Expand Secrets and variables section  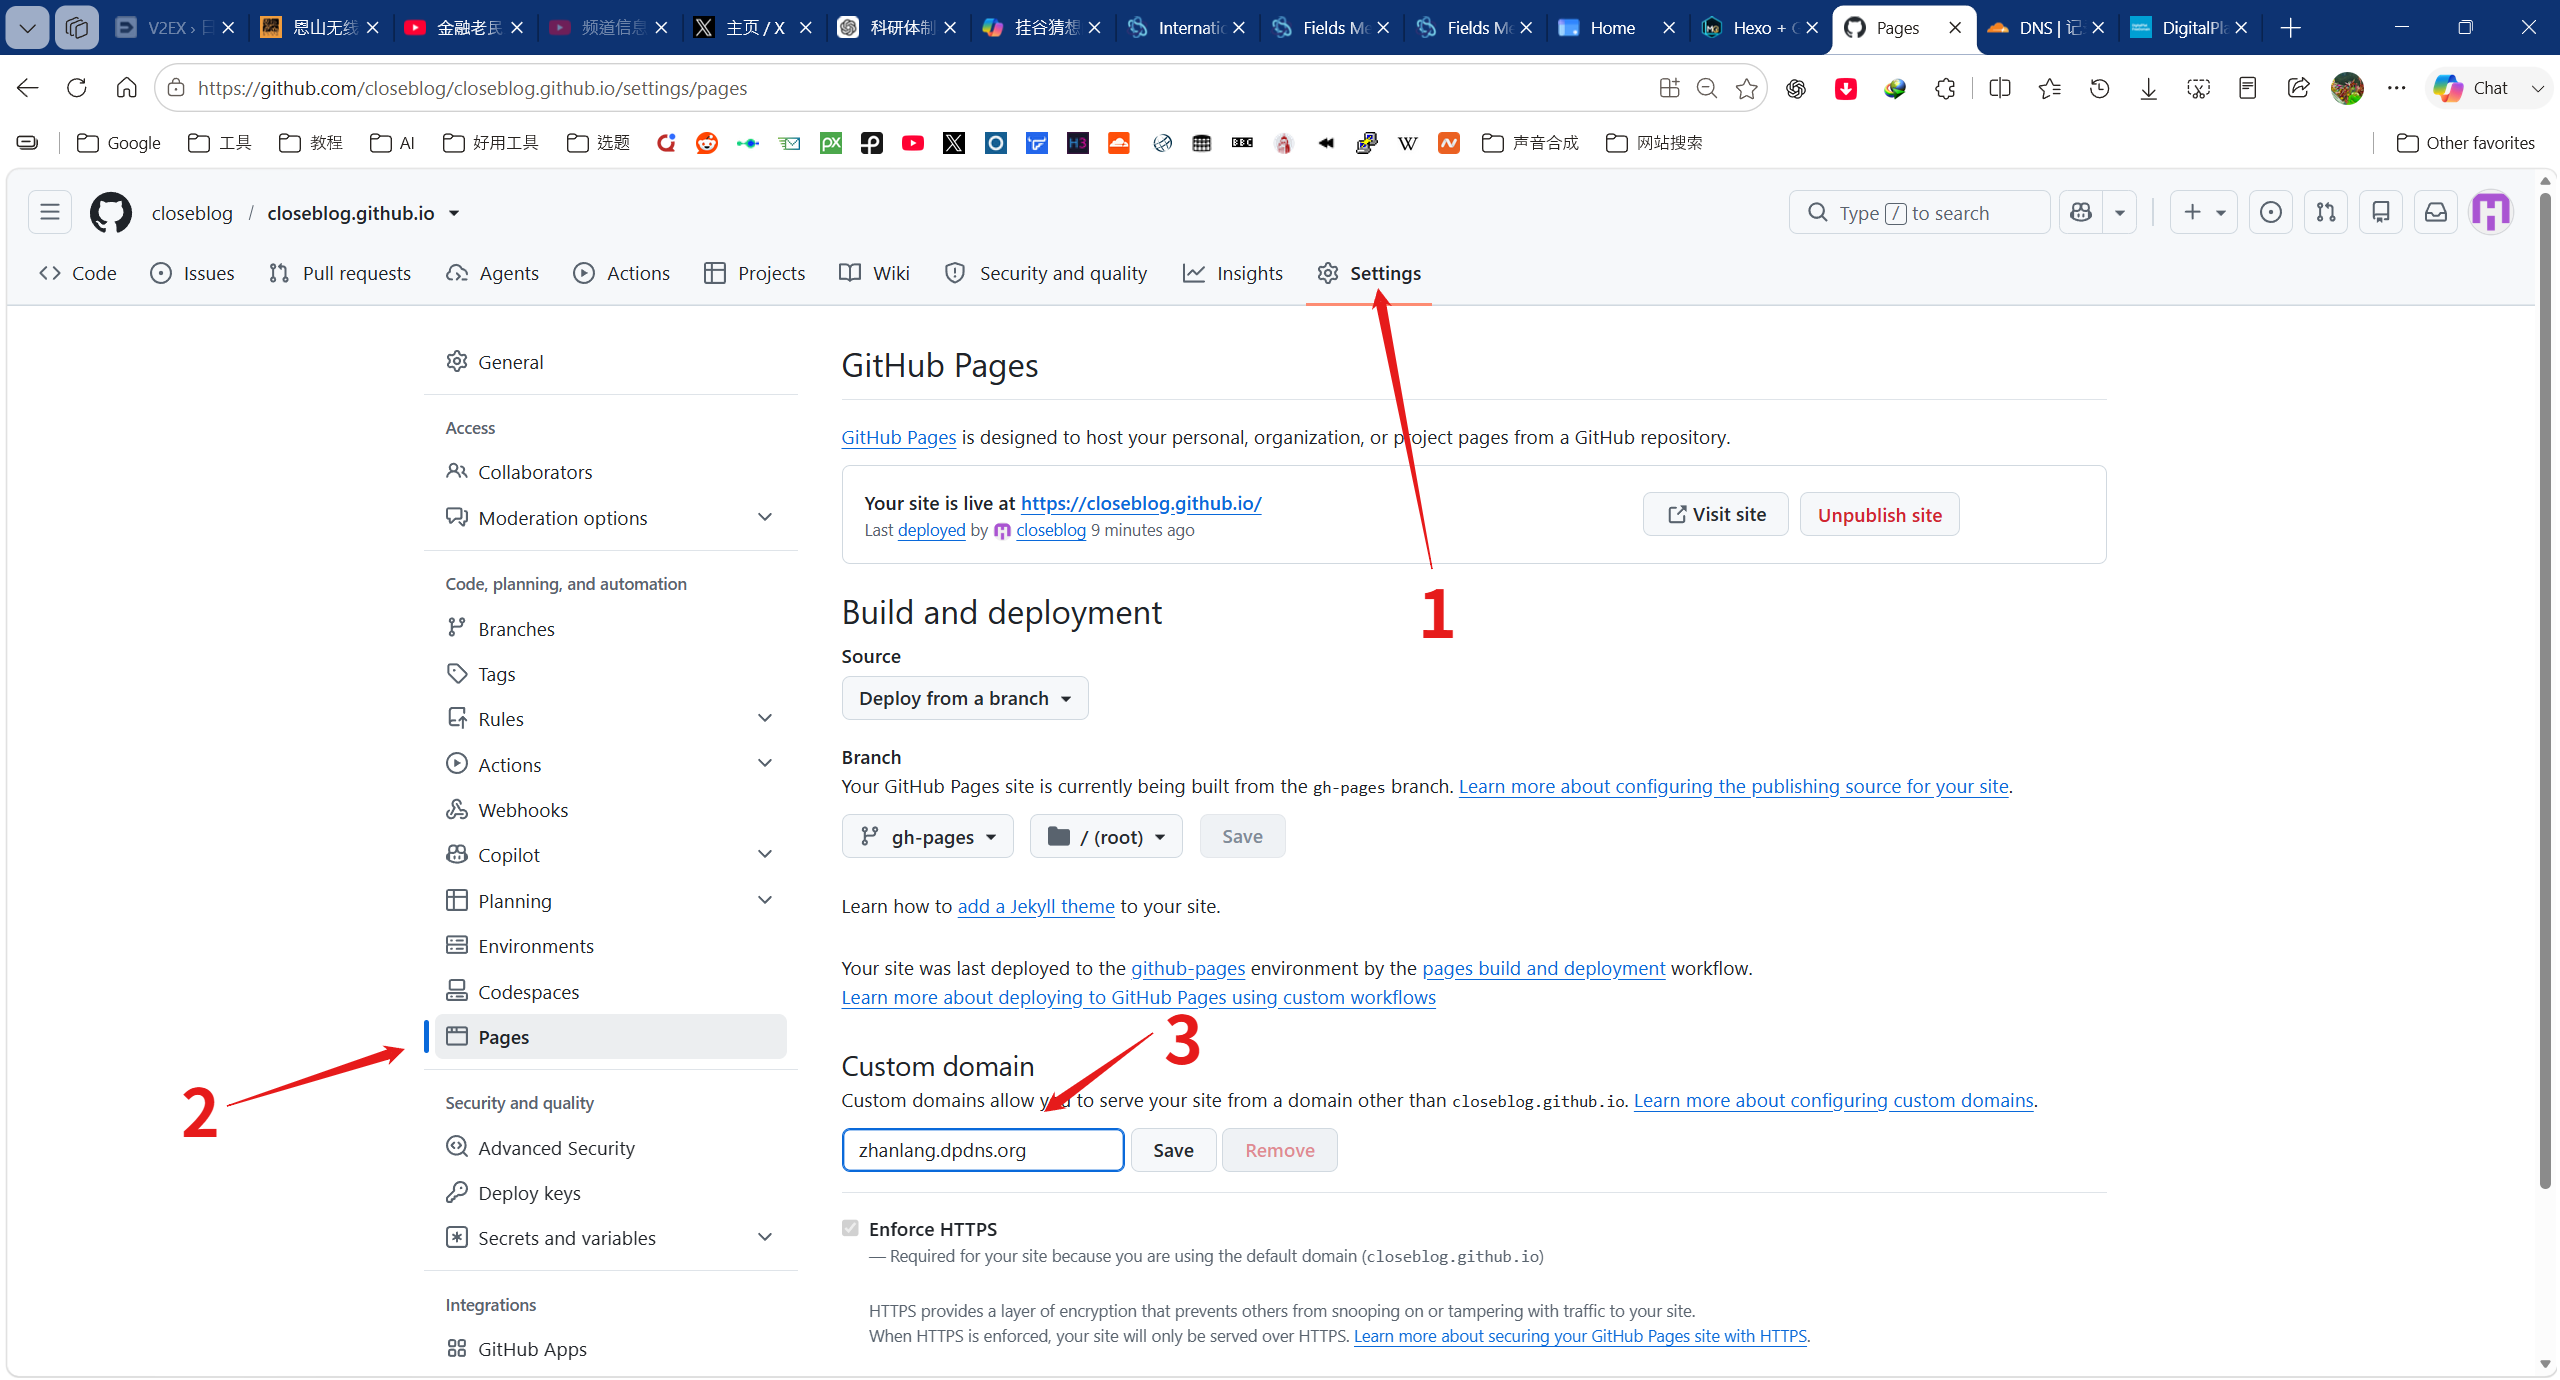point(765,1237)
